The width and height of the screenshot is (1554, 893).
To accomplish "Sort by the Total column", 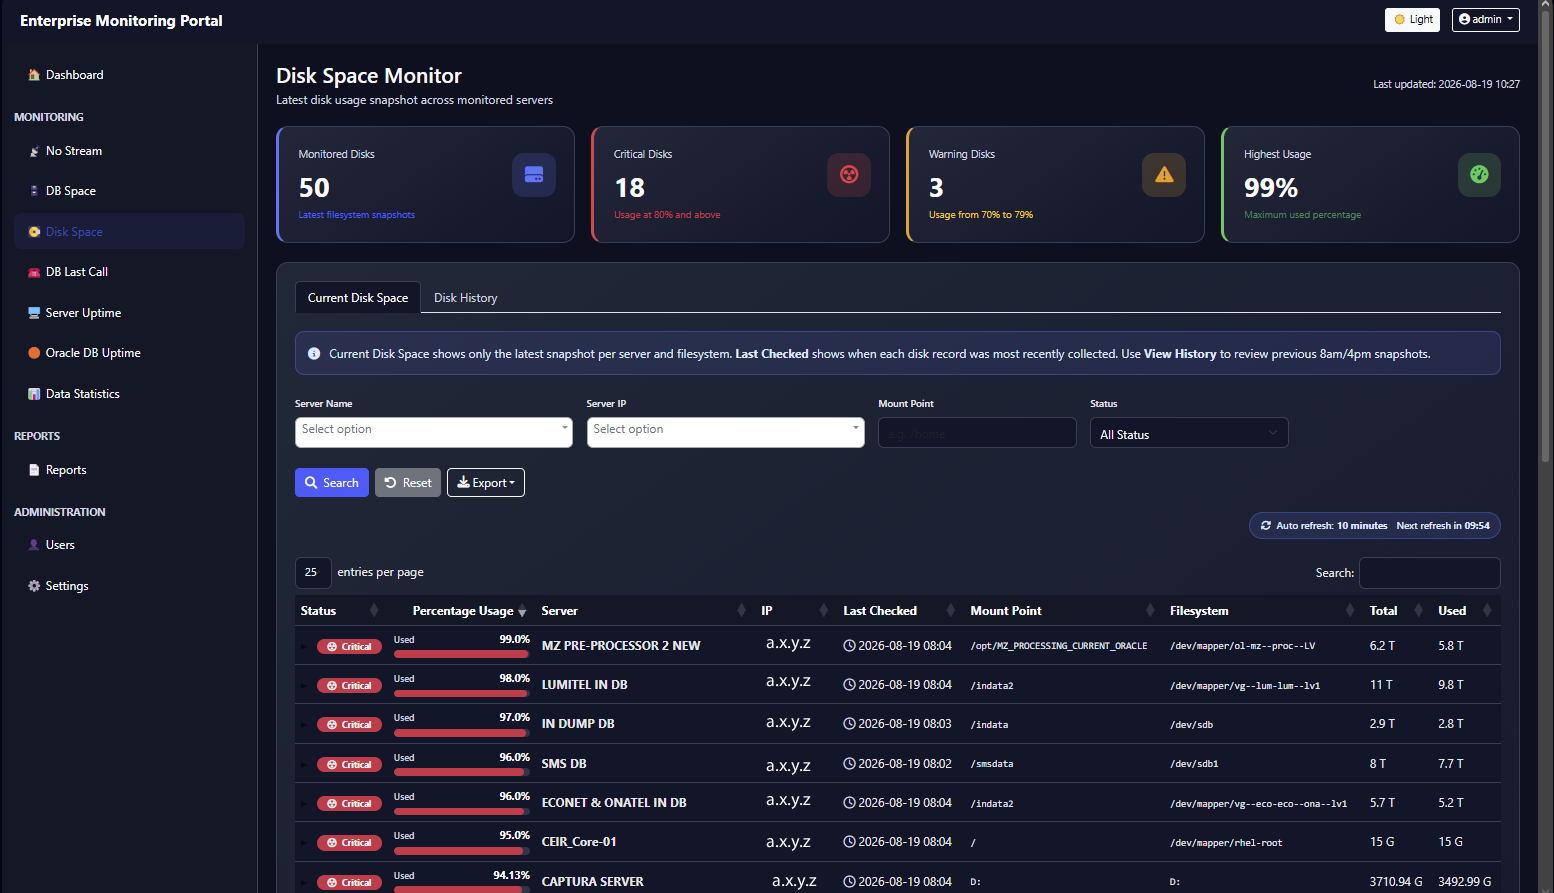I will click(1397, 611).
